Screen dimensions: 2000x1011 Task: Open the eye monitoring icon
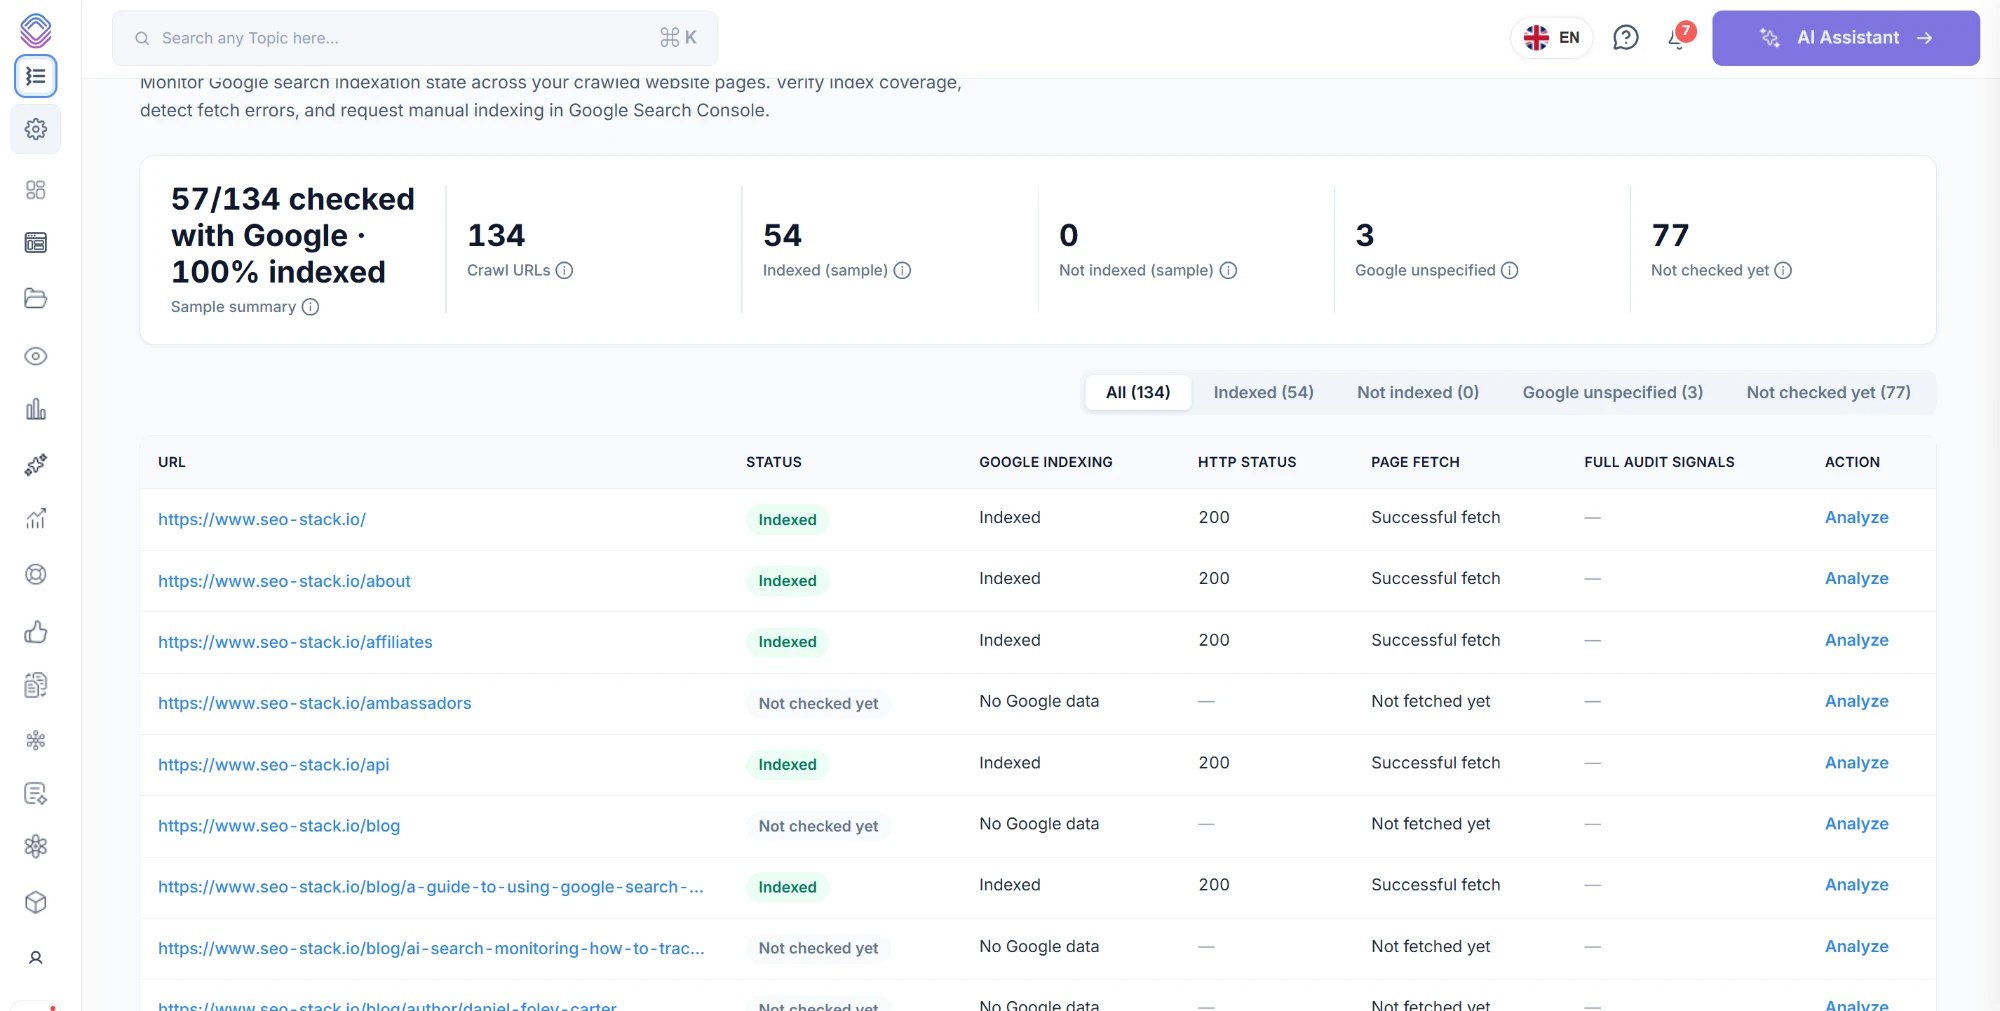36,356
